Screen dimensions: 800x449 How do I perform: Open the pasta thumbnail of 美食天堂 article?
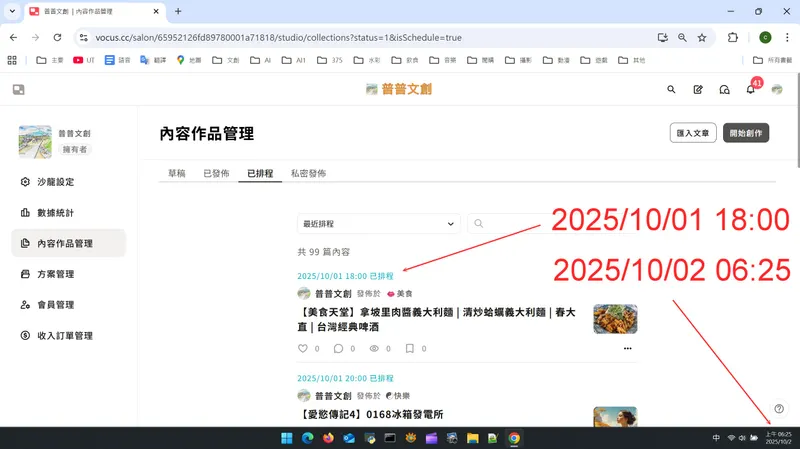615,319
